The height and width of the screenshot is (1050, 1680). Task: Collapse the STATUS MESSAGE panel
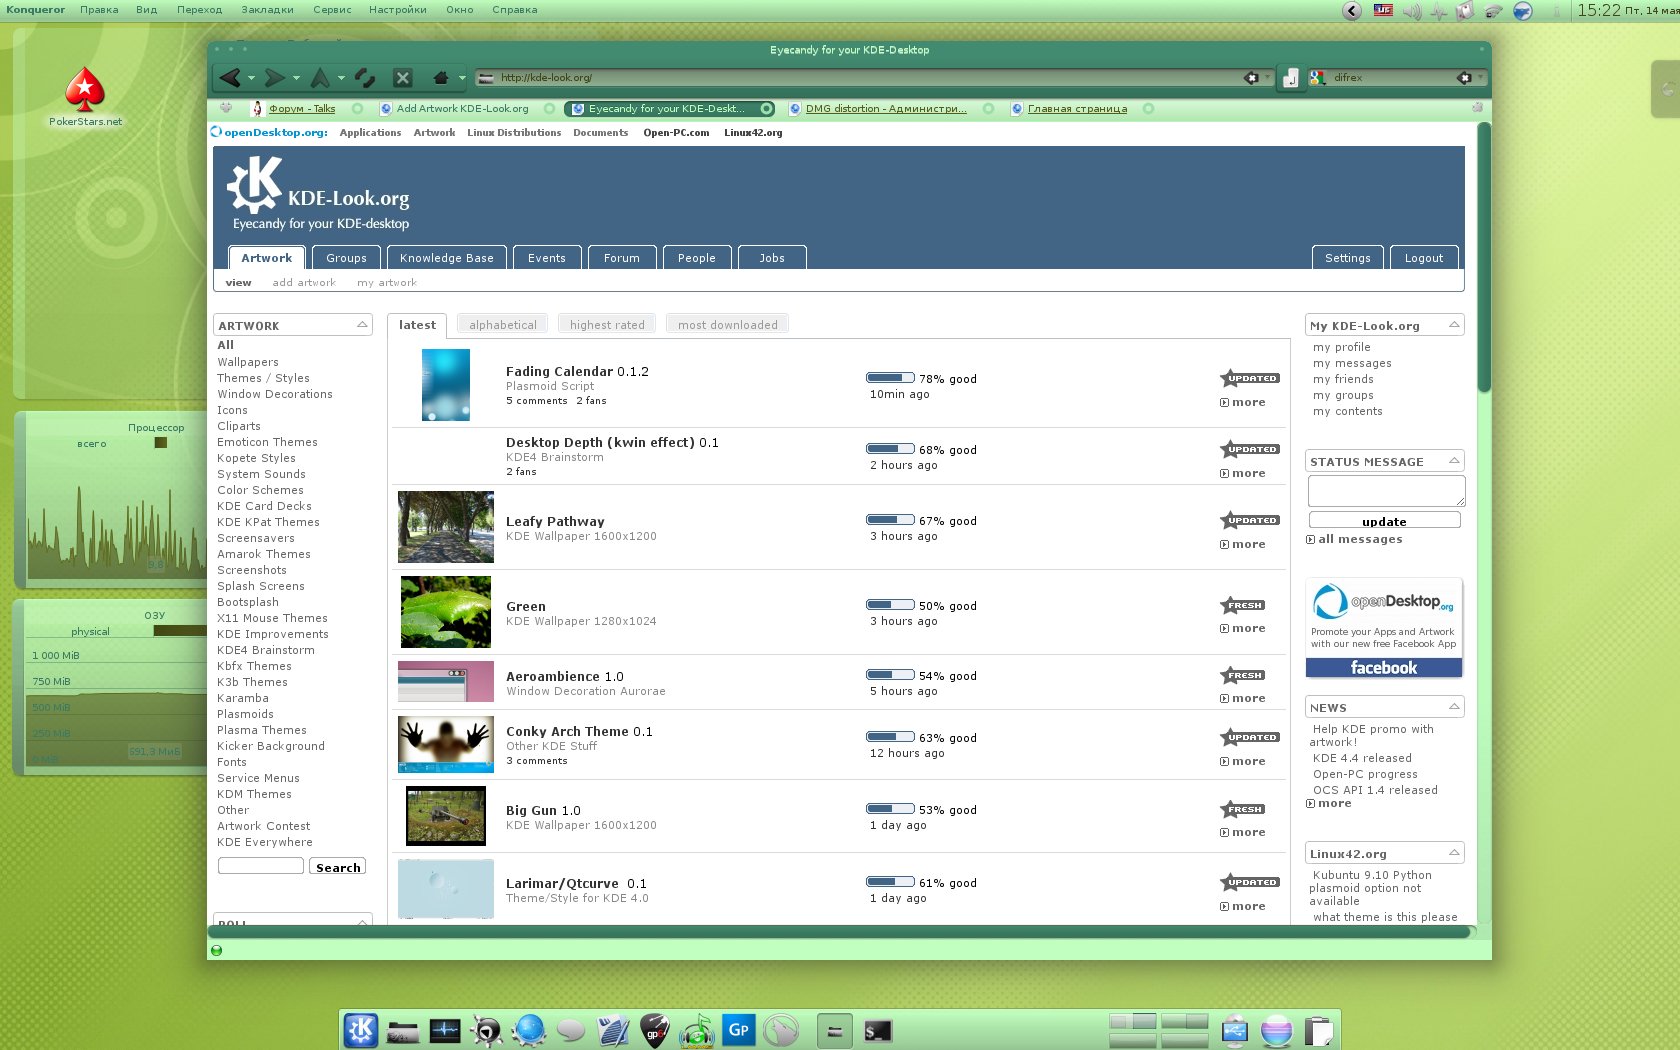pyautogui.click(x=1454, y=461)
